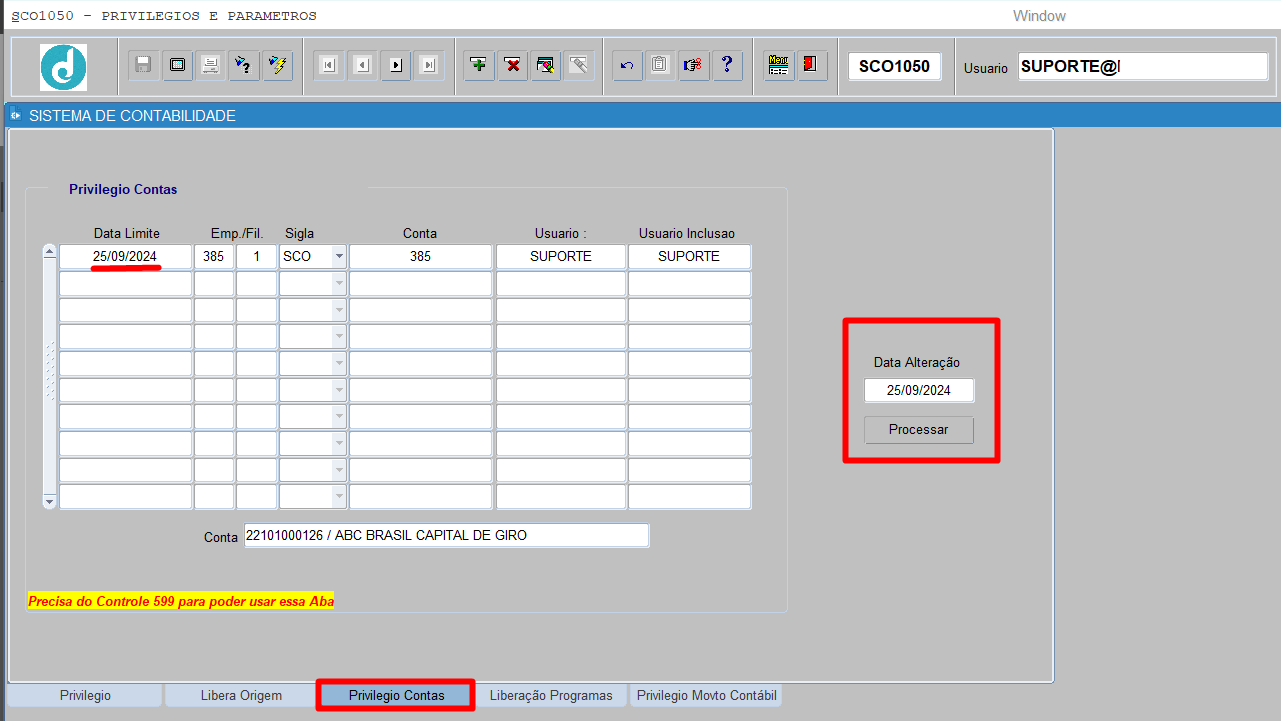The image size is (1281, 721).
Task: Expand the SCO Sigla dropdown
Action: pyautogui.click(x=339, y=257)
